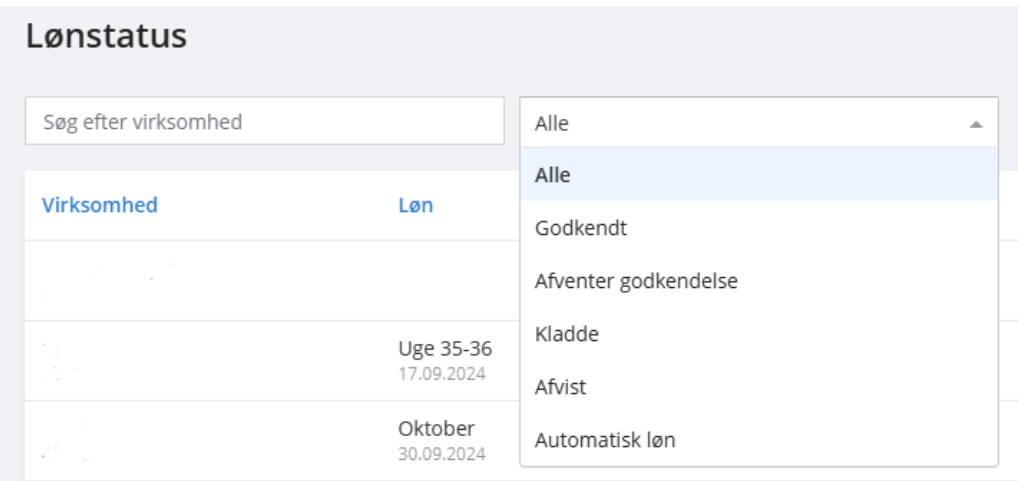Open the 'Oktober' payroll entry

435,429
